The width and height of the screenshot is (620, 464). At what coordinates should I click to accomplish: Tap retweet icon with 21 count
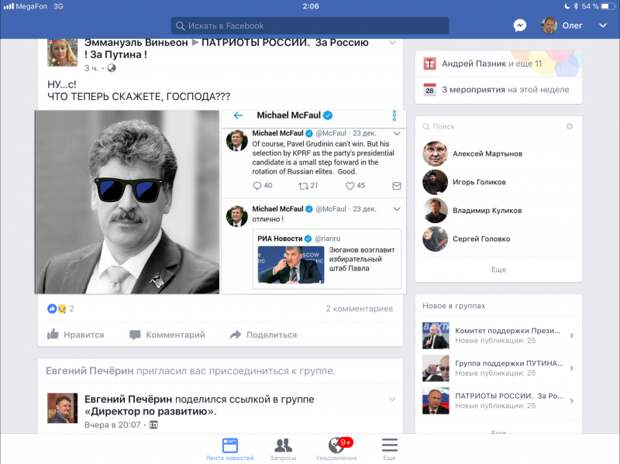(x=303, y=186)
